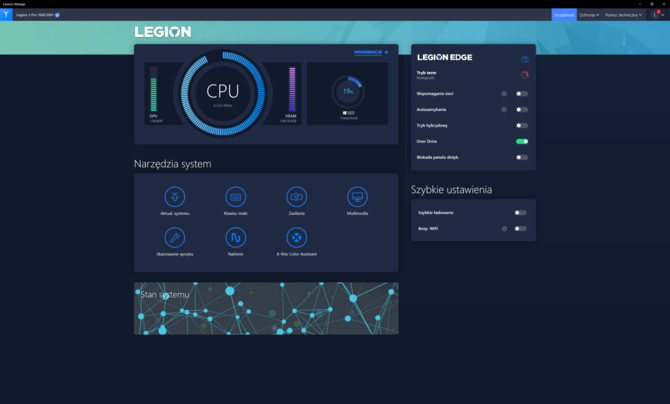
Task: Launch Skanowanie sprzętu wrench icon
Action: click(175, 238)
